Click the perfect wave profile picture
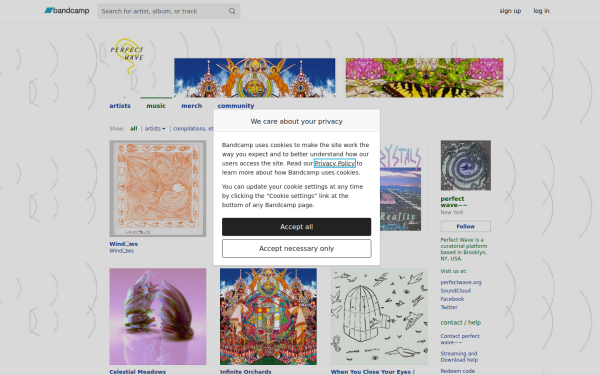The width and height of the screenshot is (600, 375). [466, 165]
